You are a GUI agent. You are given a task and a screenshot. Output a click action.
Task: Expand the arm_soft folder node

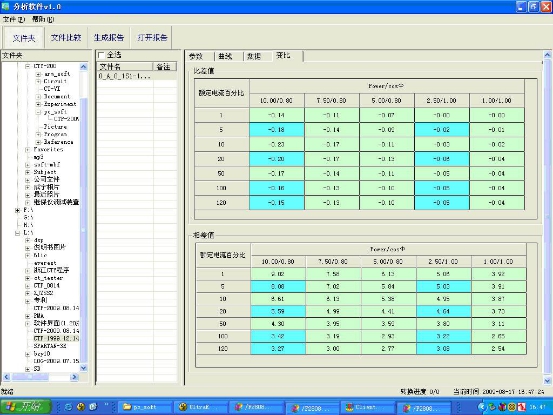pos(38,74)
